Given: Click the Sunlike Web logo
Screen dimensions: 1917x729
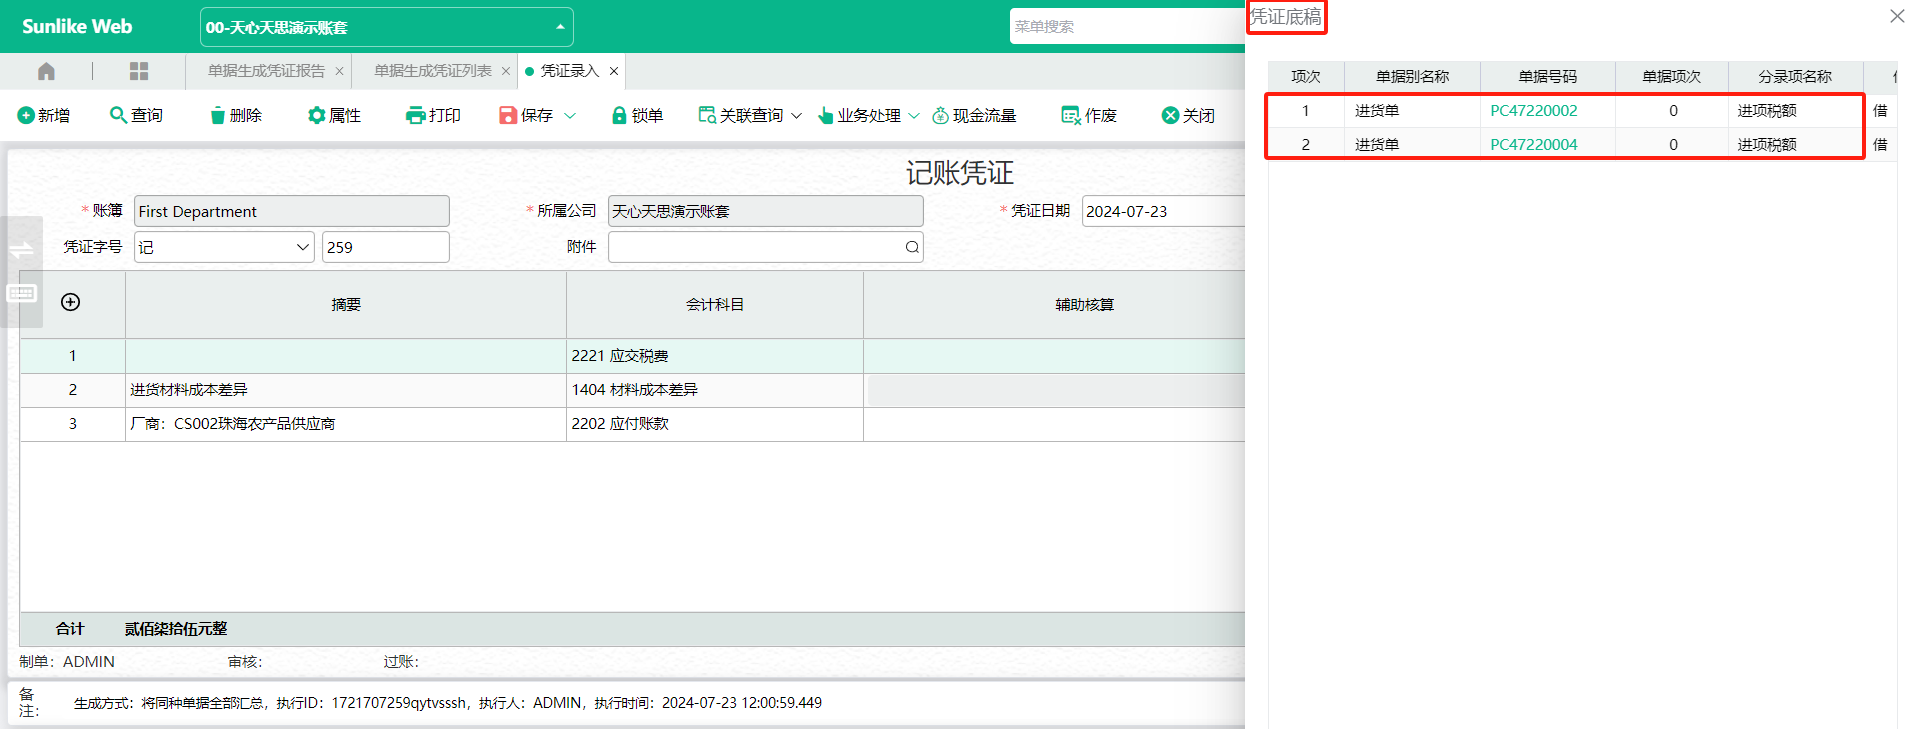Looking at the screenshot, I should point(77,27).
